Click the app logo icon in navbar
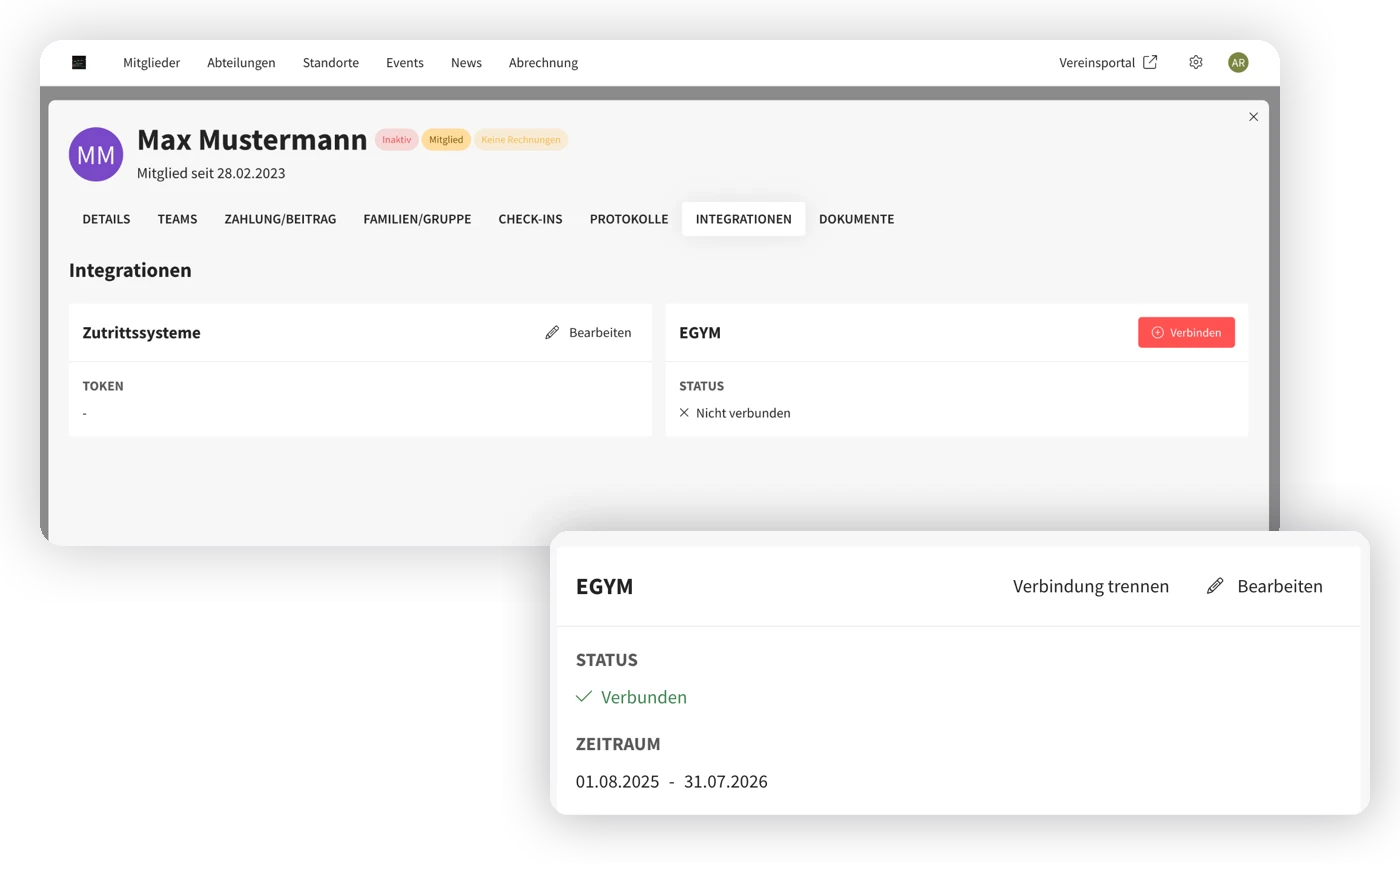 tap(79, 62)
